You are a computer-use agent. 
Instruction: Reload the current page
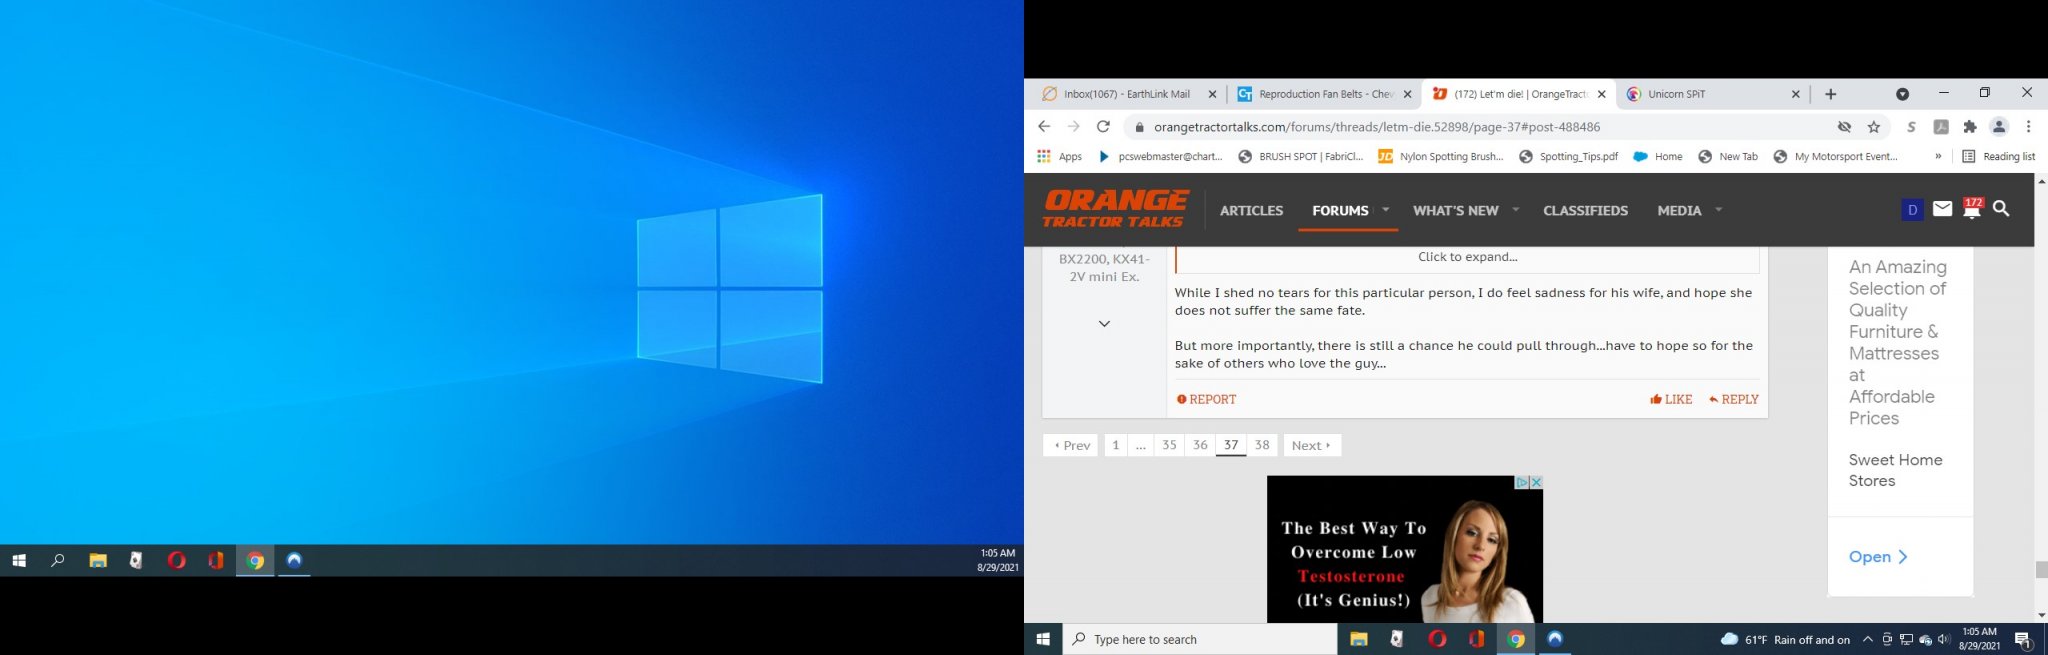point(1103,127)
